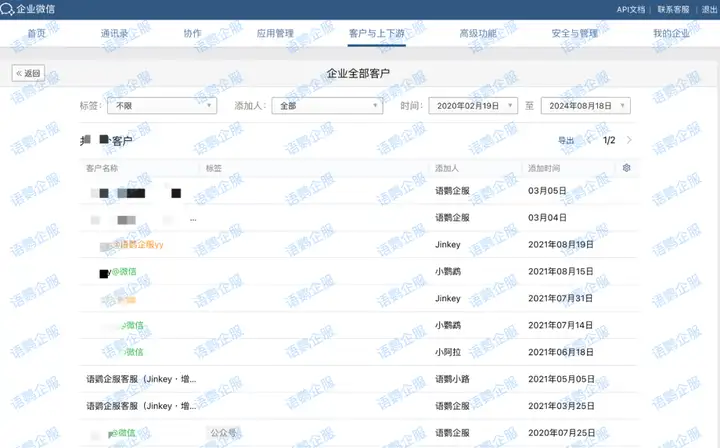Click the 公众号 tag label
This screenshot has height=448, width=720.
tap(223, 433)
